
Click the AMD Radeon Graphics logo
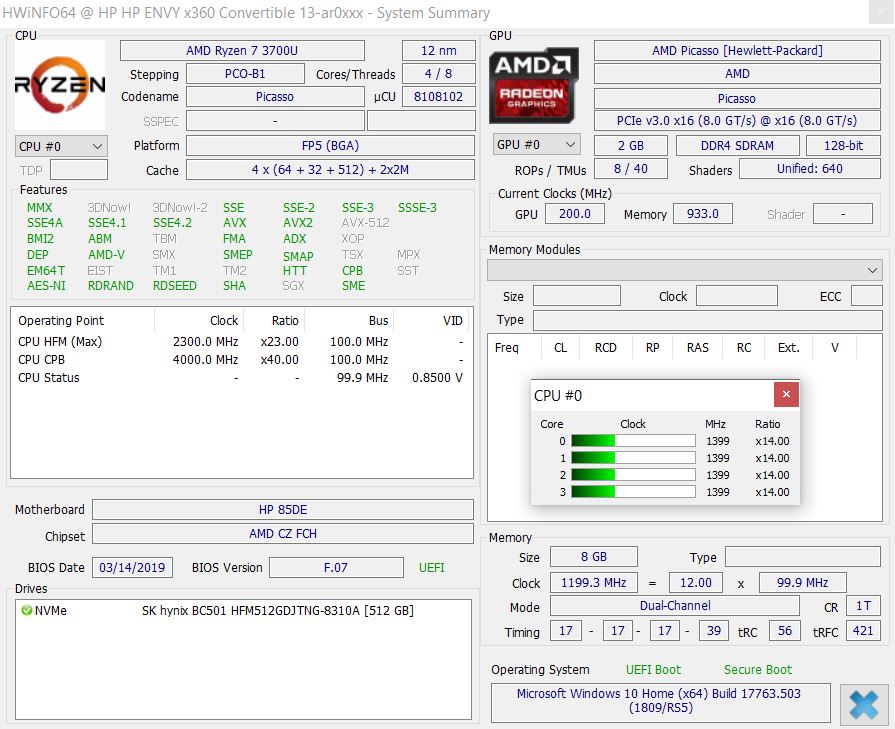pyautogui.click(x=533, y=86)
